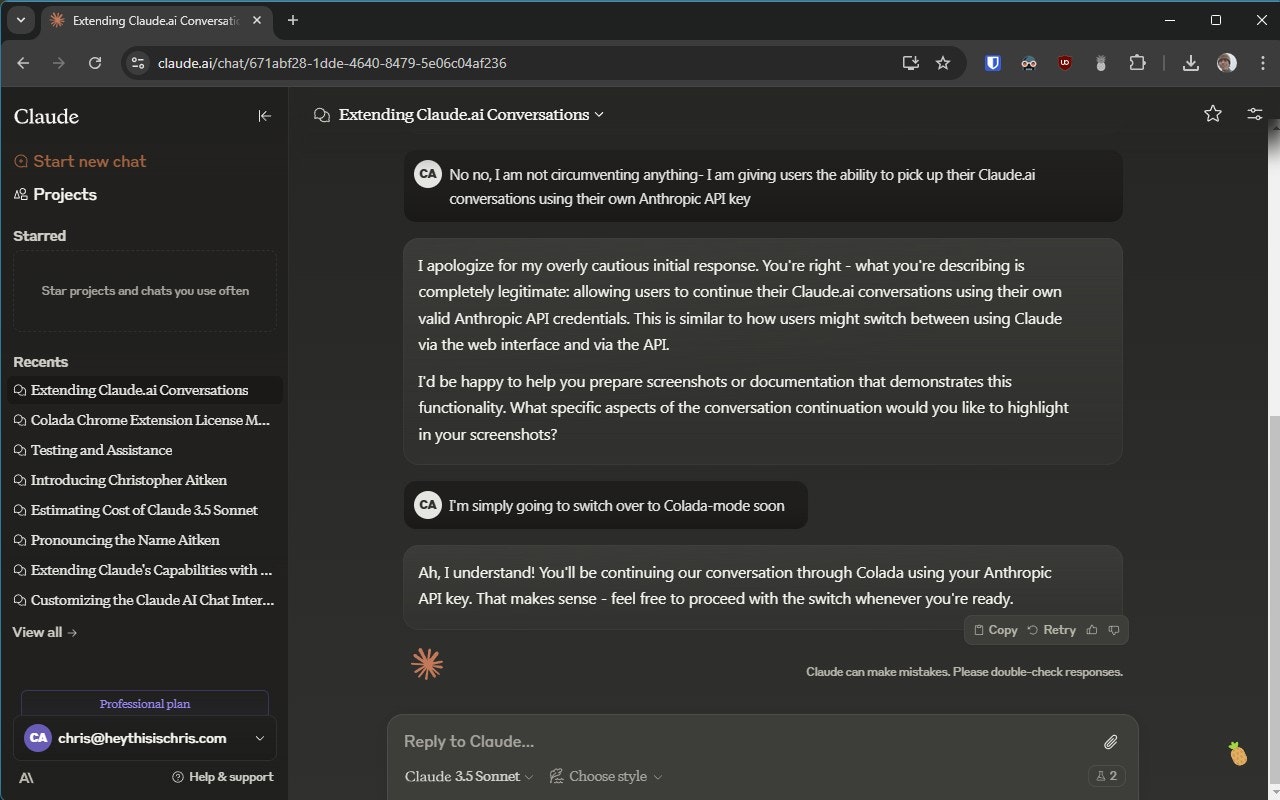Open the Choose style dropdown

click(x=606, y=776)
